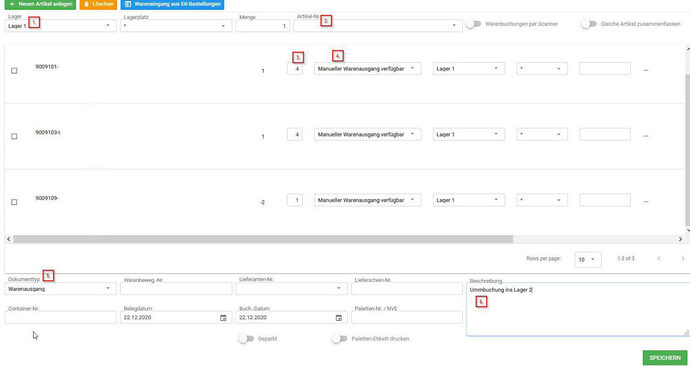Open Dokumenttyp dropdown showing Warenausgang
Screen dimensions: 690x367
61,289
